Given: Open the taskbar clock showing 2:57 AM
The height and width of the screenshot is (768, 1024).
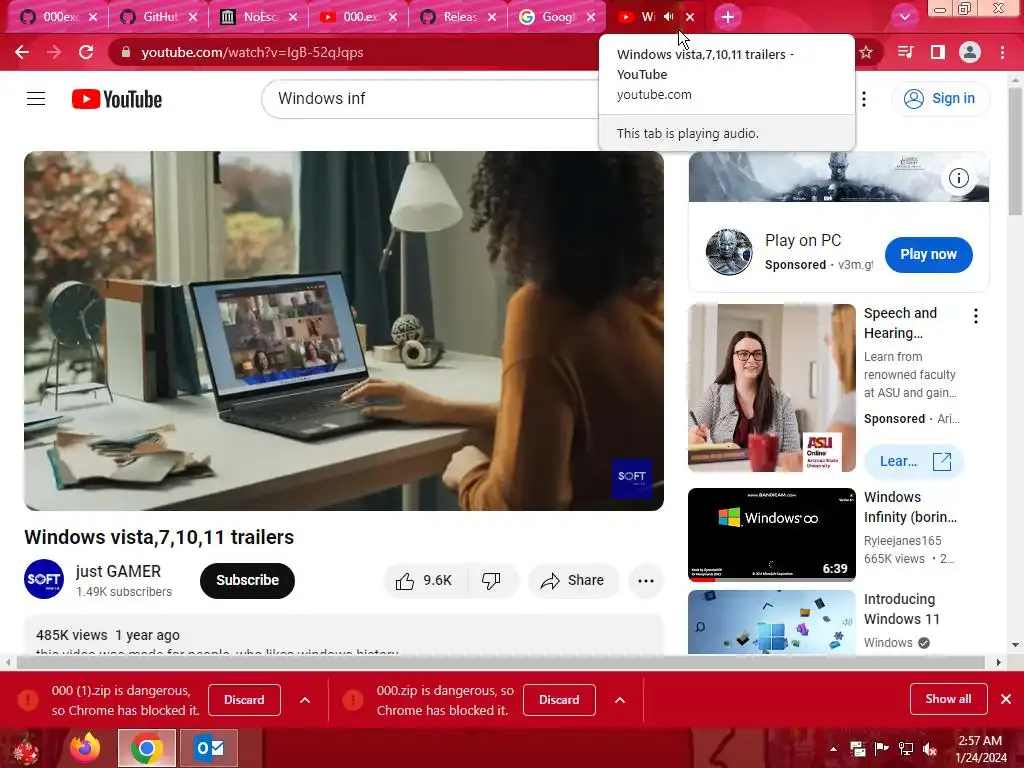Looking at the screenshot, I should [981, 749].
